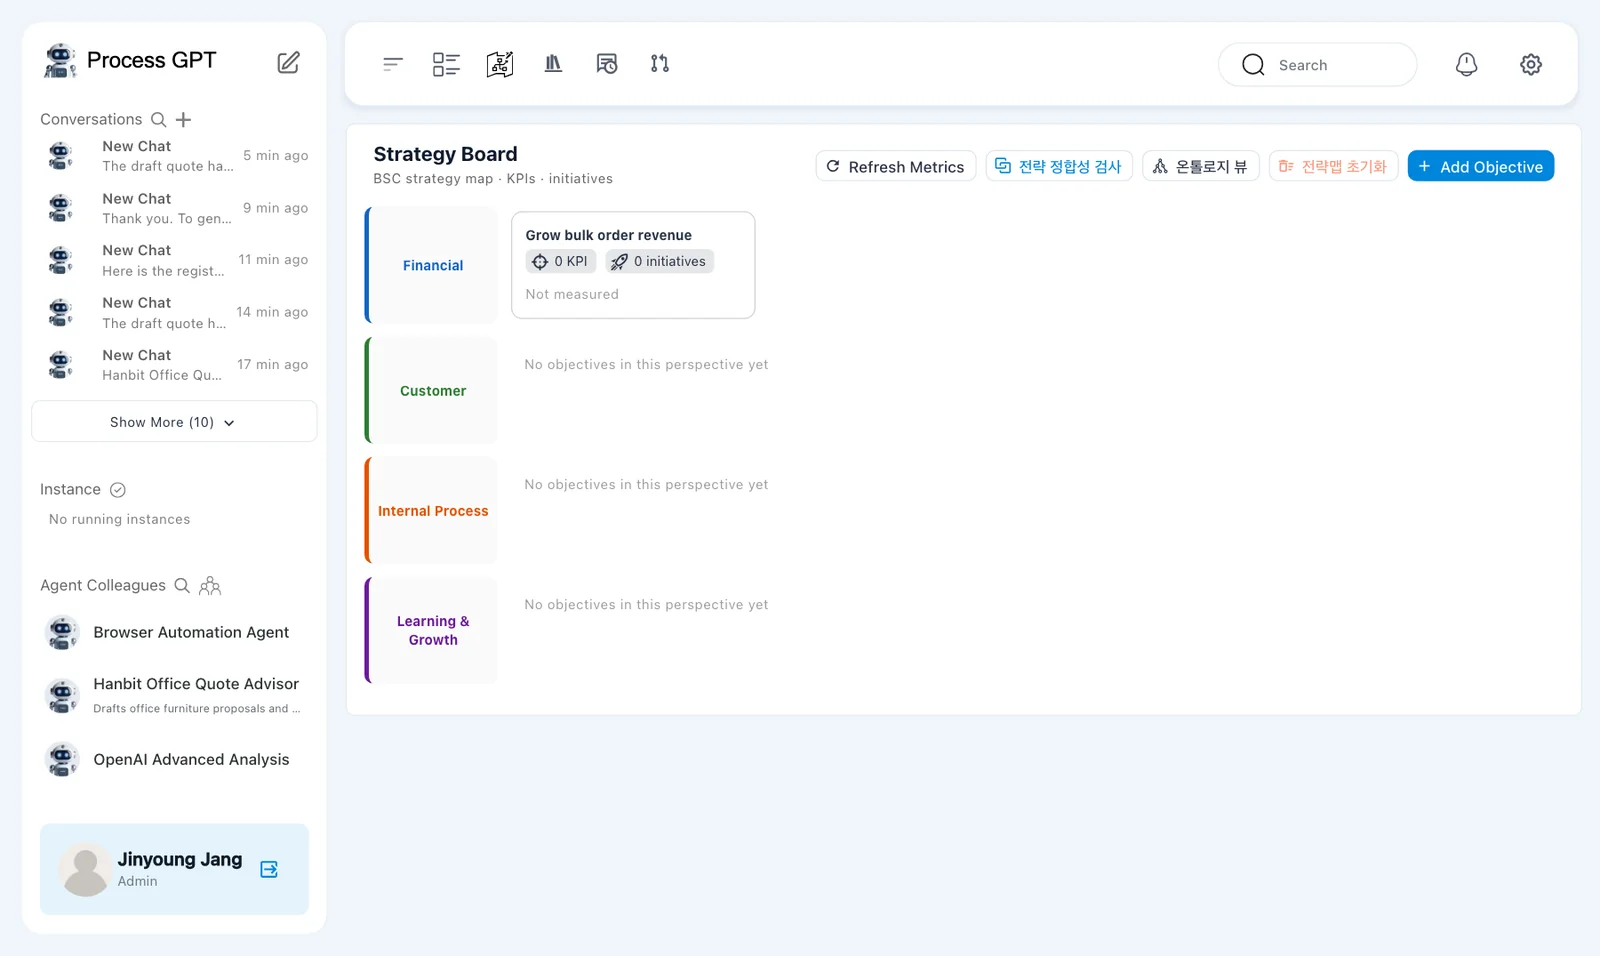The height and width of the screenshot is (956, 1600).
Task: Search conversations with the magnifier icon
Action: [158, 119]
